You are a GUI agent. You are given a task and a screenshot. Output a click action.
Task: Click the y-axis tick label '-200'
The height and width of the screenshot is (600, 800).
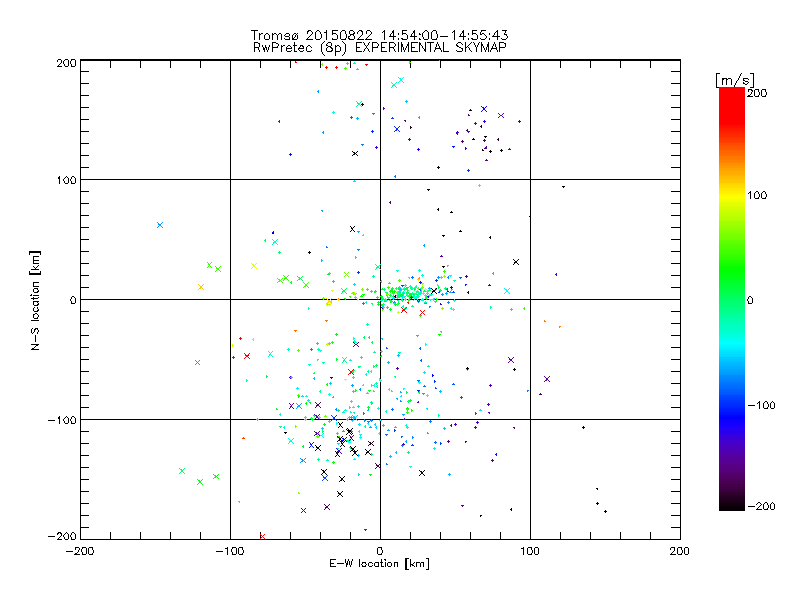coord(62,537)
